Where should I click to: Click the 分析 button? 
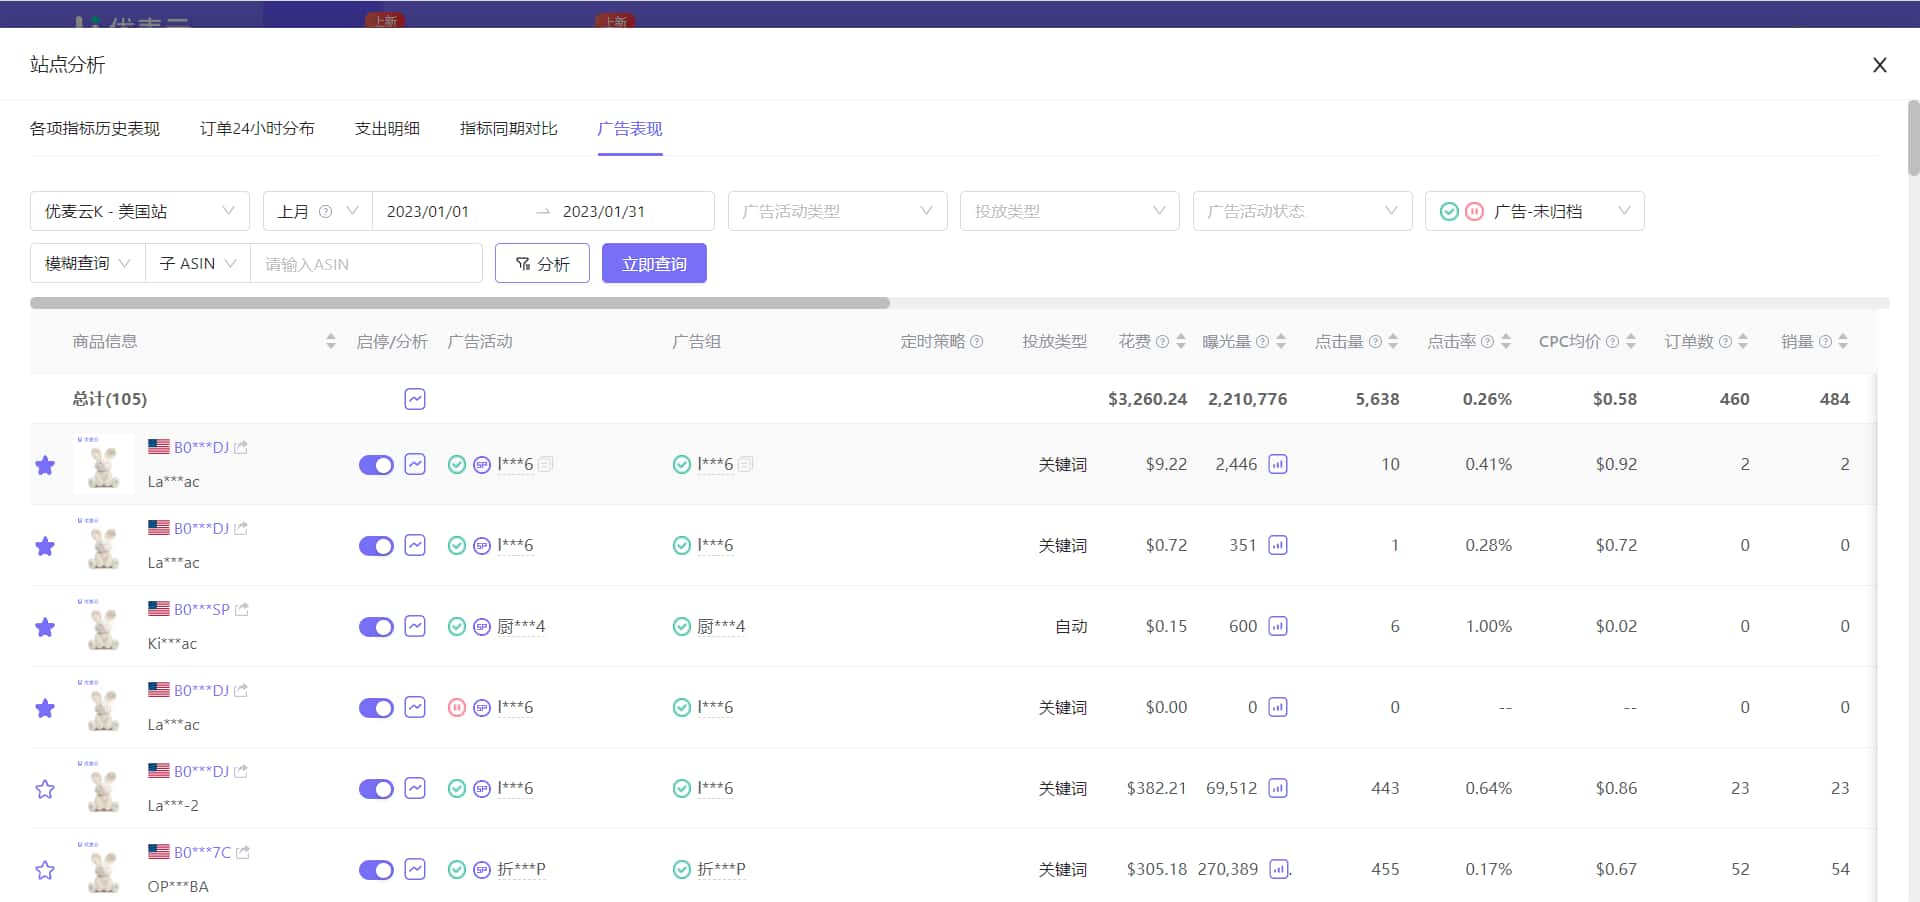pyautogui.click(x=542, y=263)
